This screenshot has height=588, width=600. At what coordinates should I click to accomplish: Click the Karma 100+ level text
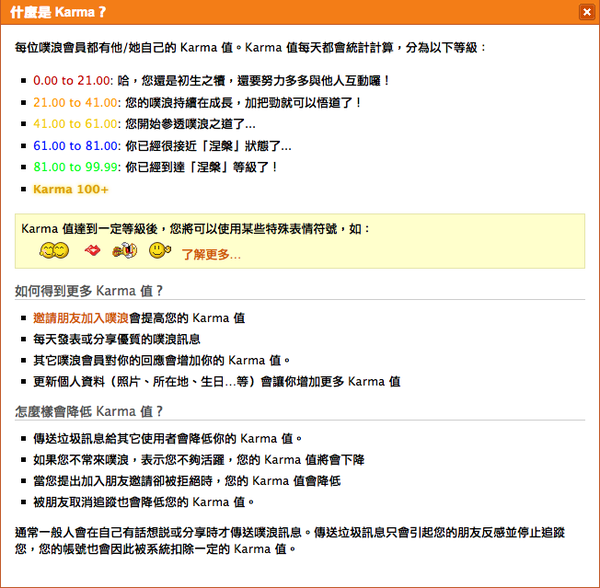(71, 189)
